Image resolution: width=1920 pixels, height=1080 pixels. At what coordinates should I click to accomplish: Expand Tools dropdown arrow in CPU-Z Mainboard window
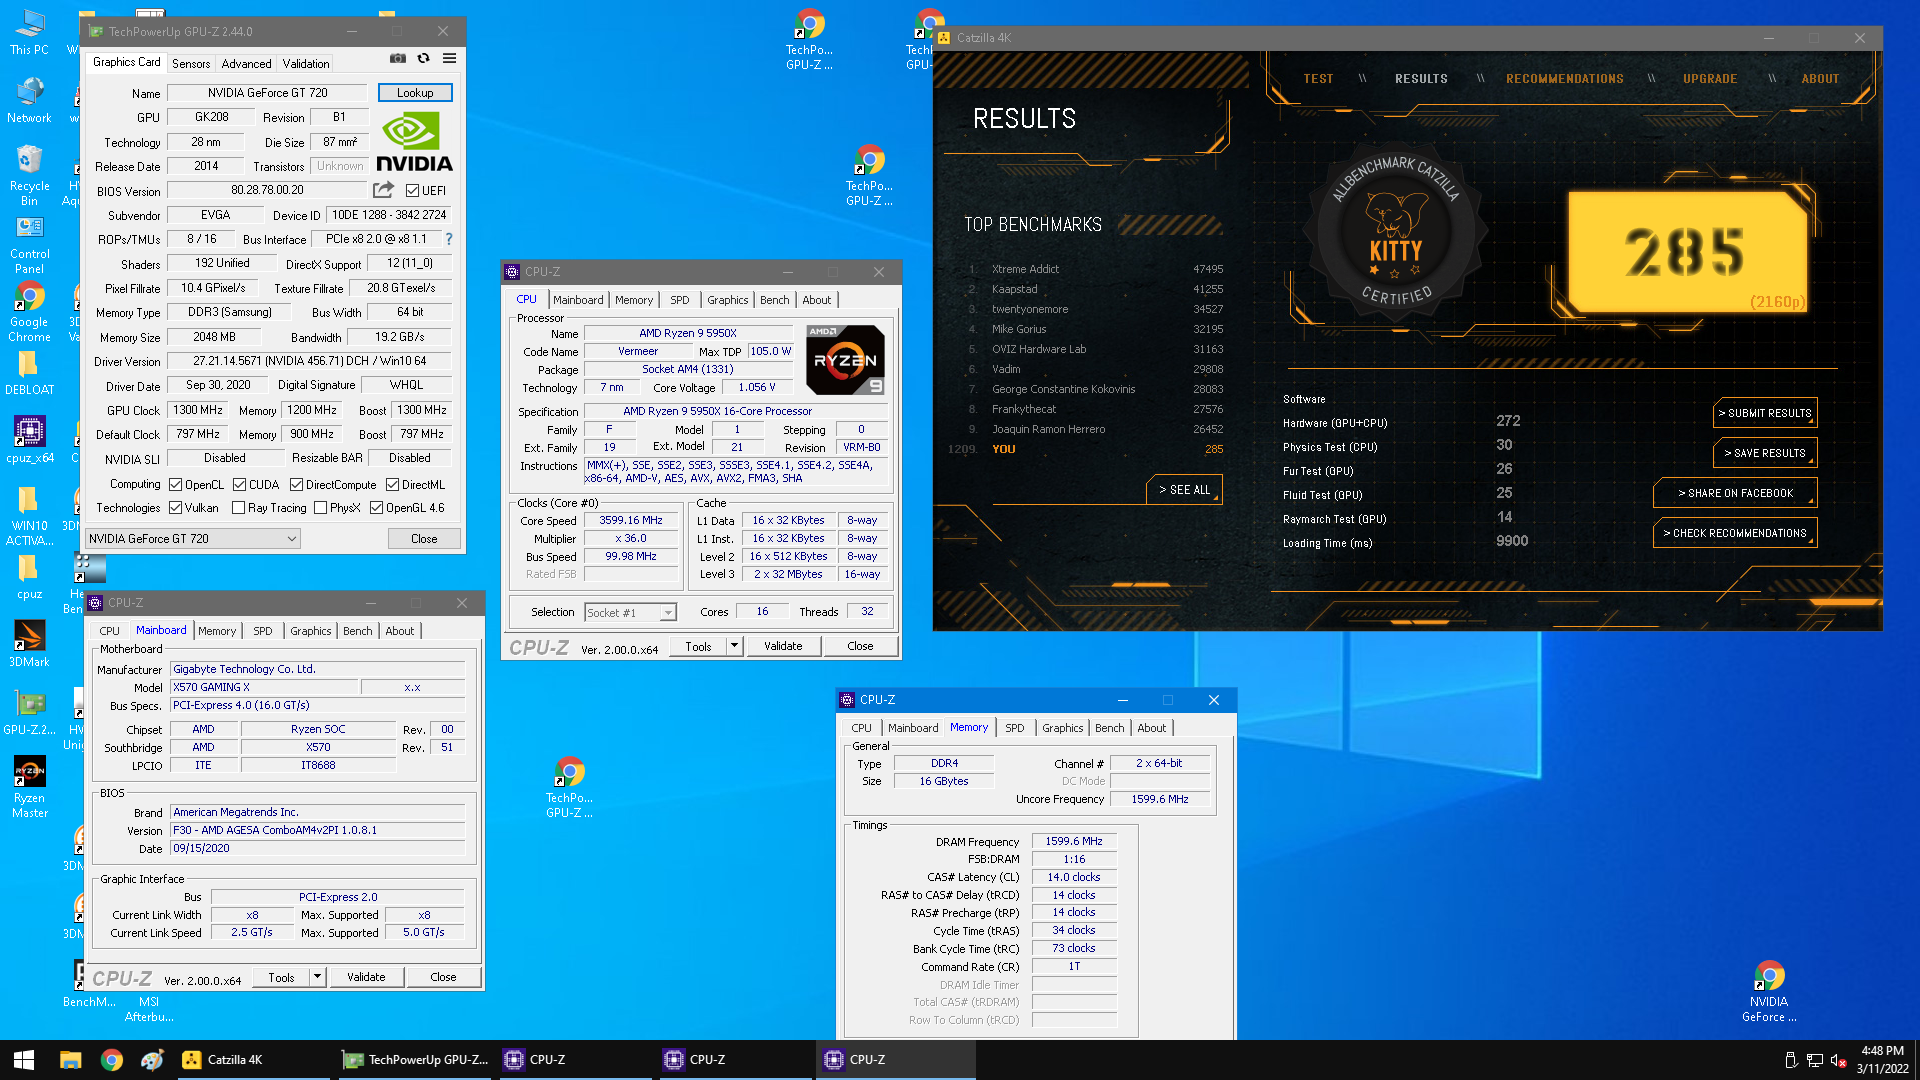pyautogui.click(x=317, y=977)
